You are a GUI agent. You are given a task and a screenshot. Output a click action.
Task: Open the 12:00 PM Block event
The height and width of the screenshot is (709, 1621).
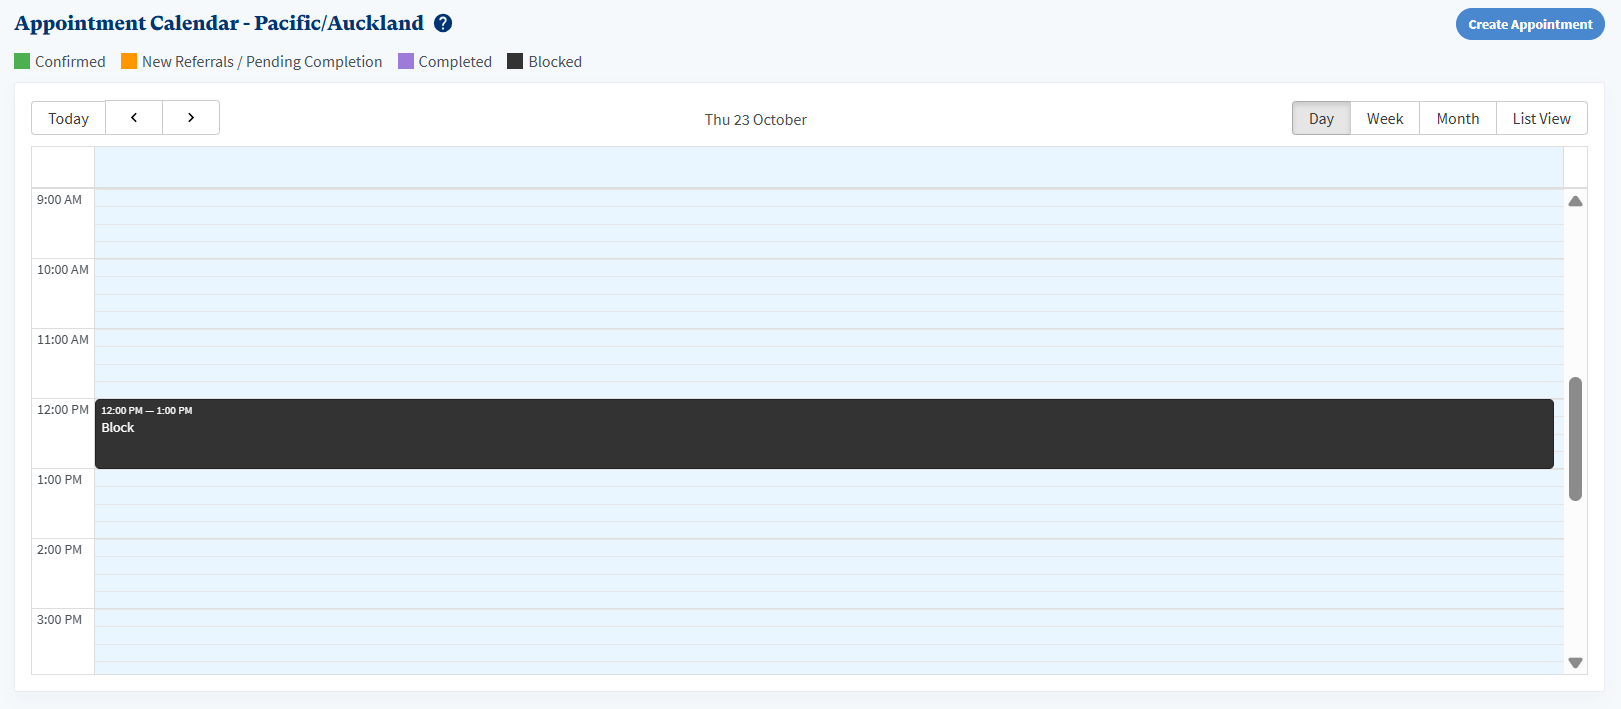824,434
